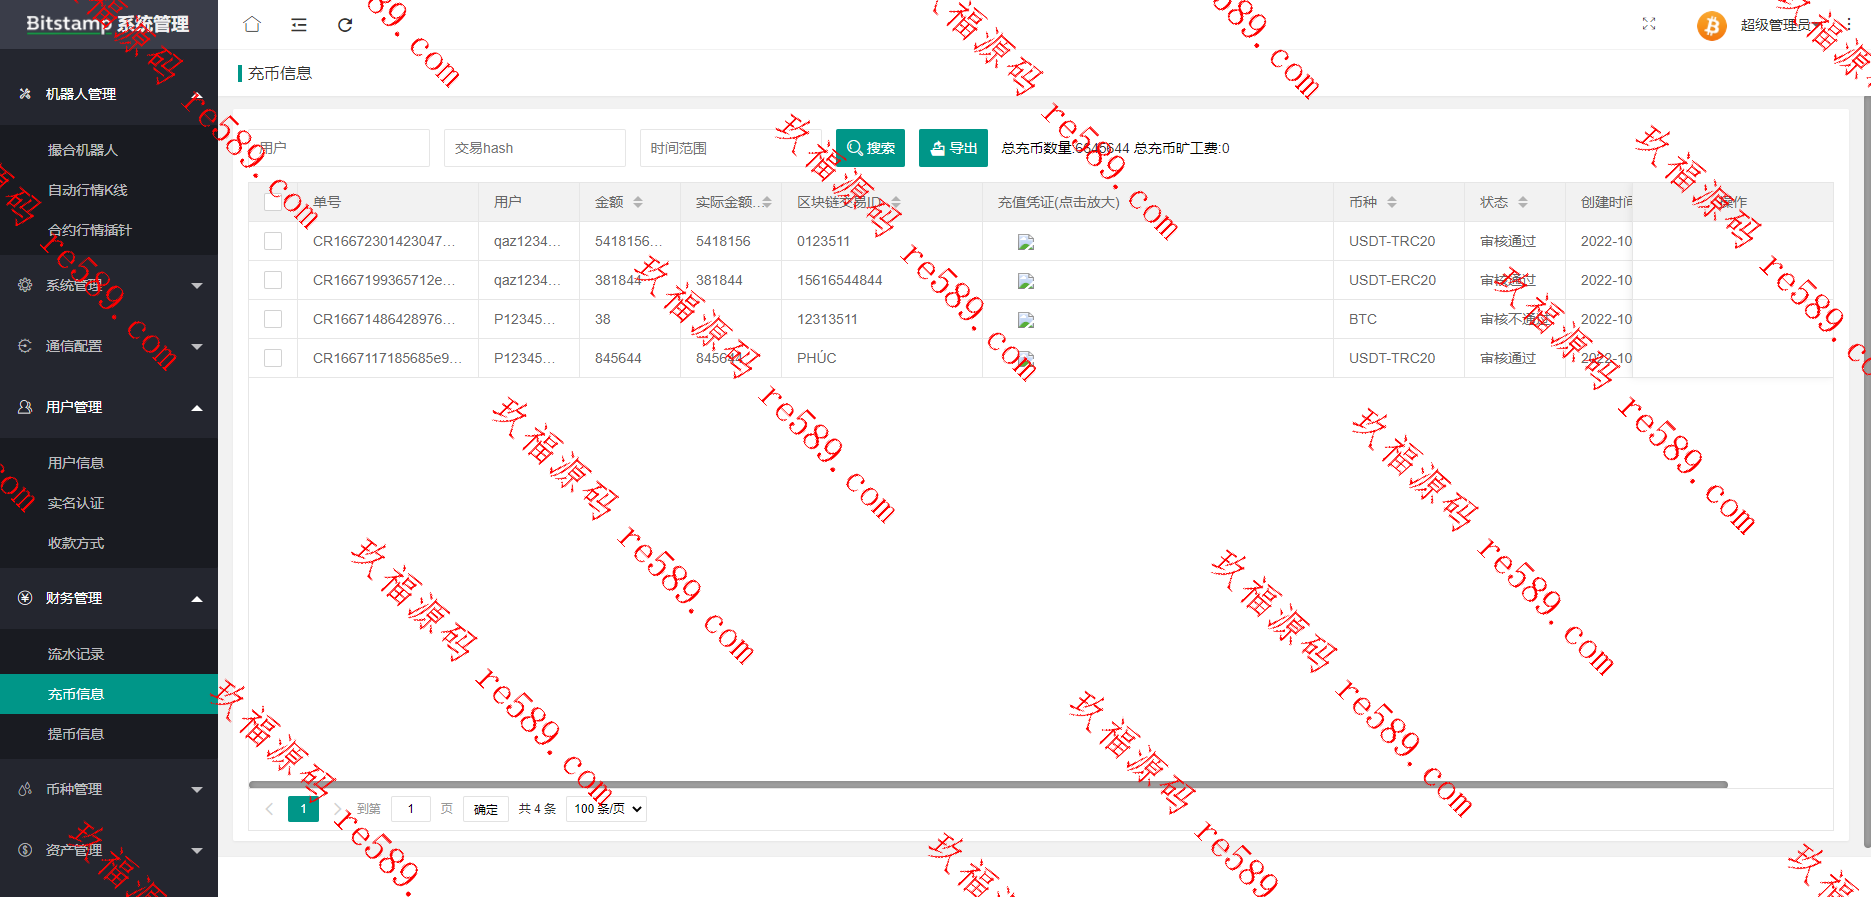Toggle sidebar collapse icon

[299, 25]
